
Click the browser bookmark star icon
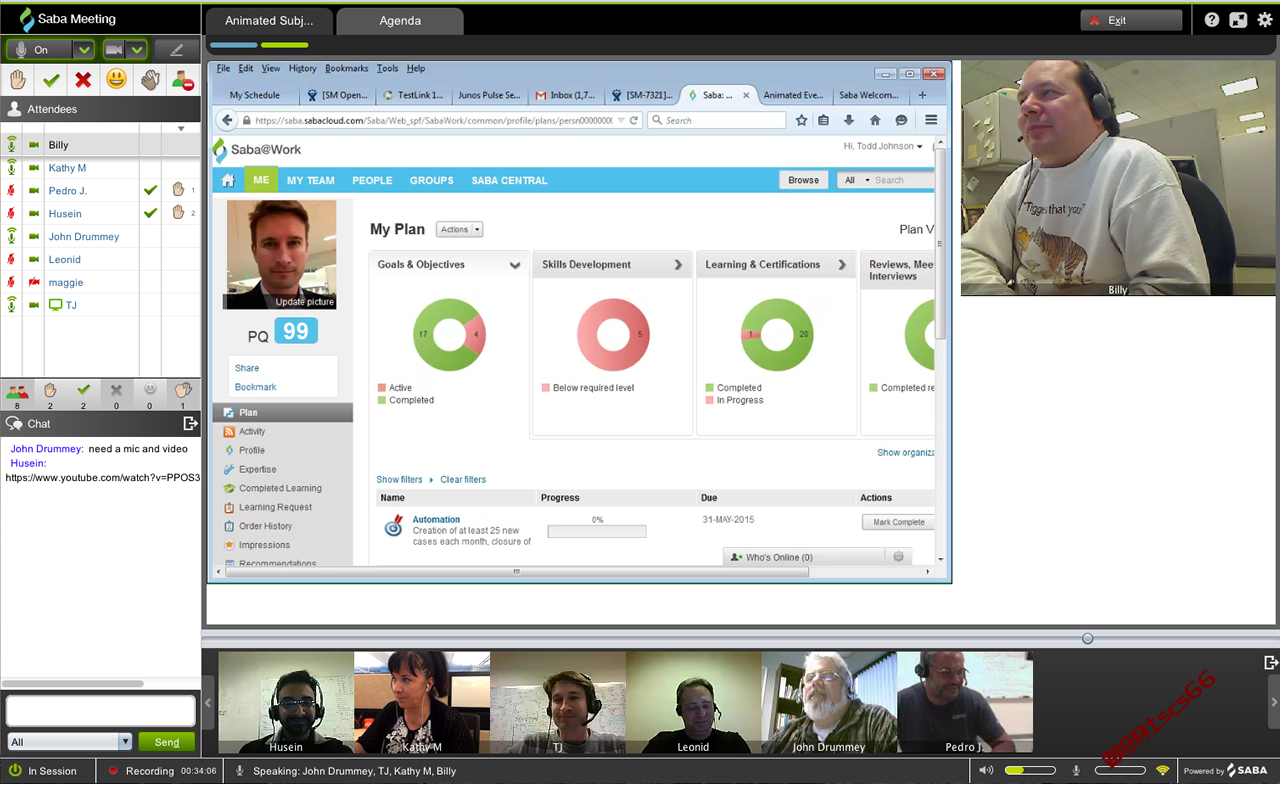(x=802, y=120)
